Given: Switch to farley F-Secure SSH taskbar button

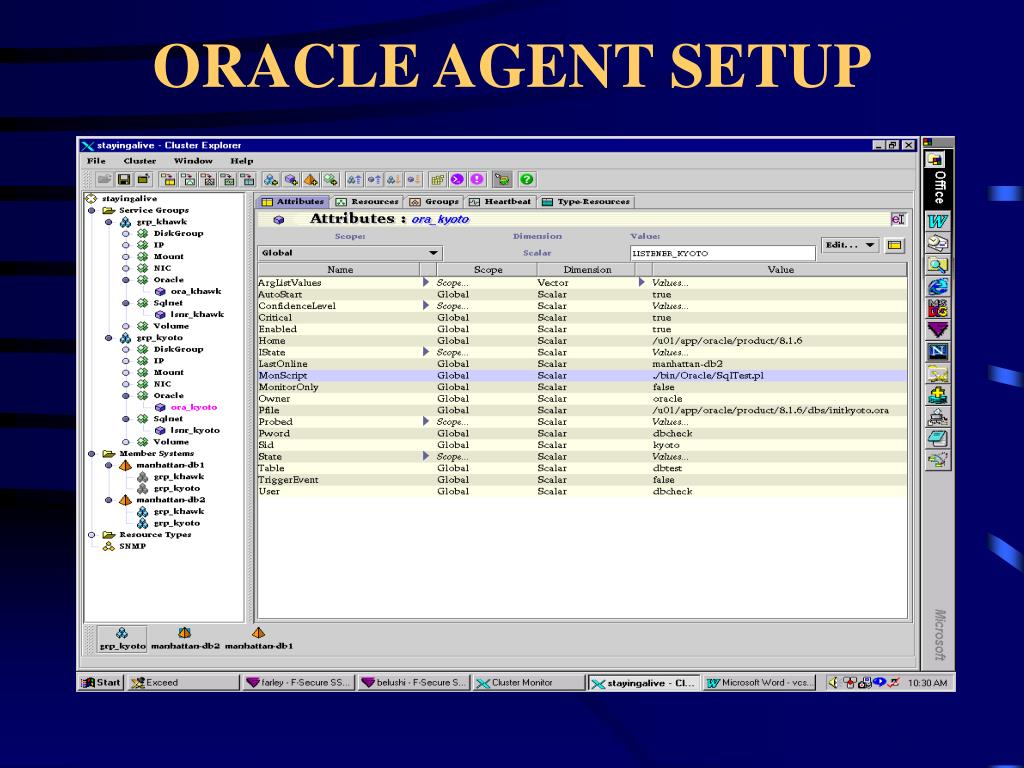Looking at the screenshot, I should [299, 682].
